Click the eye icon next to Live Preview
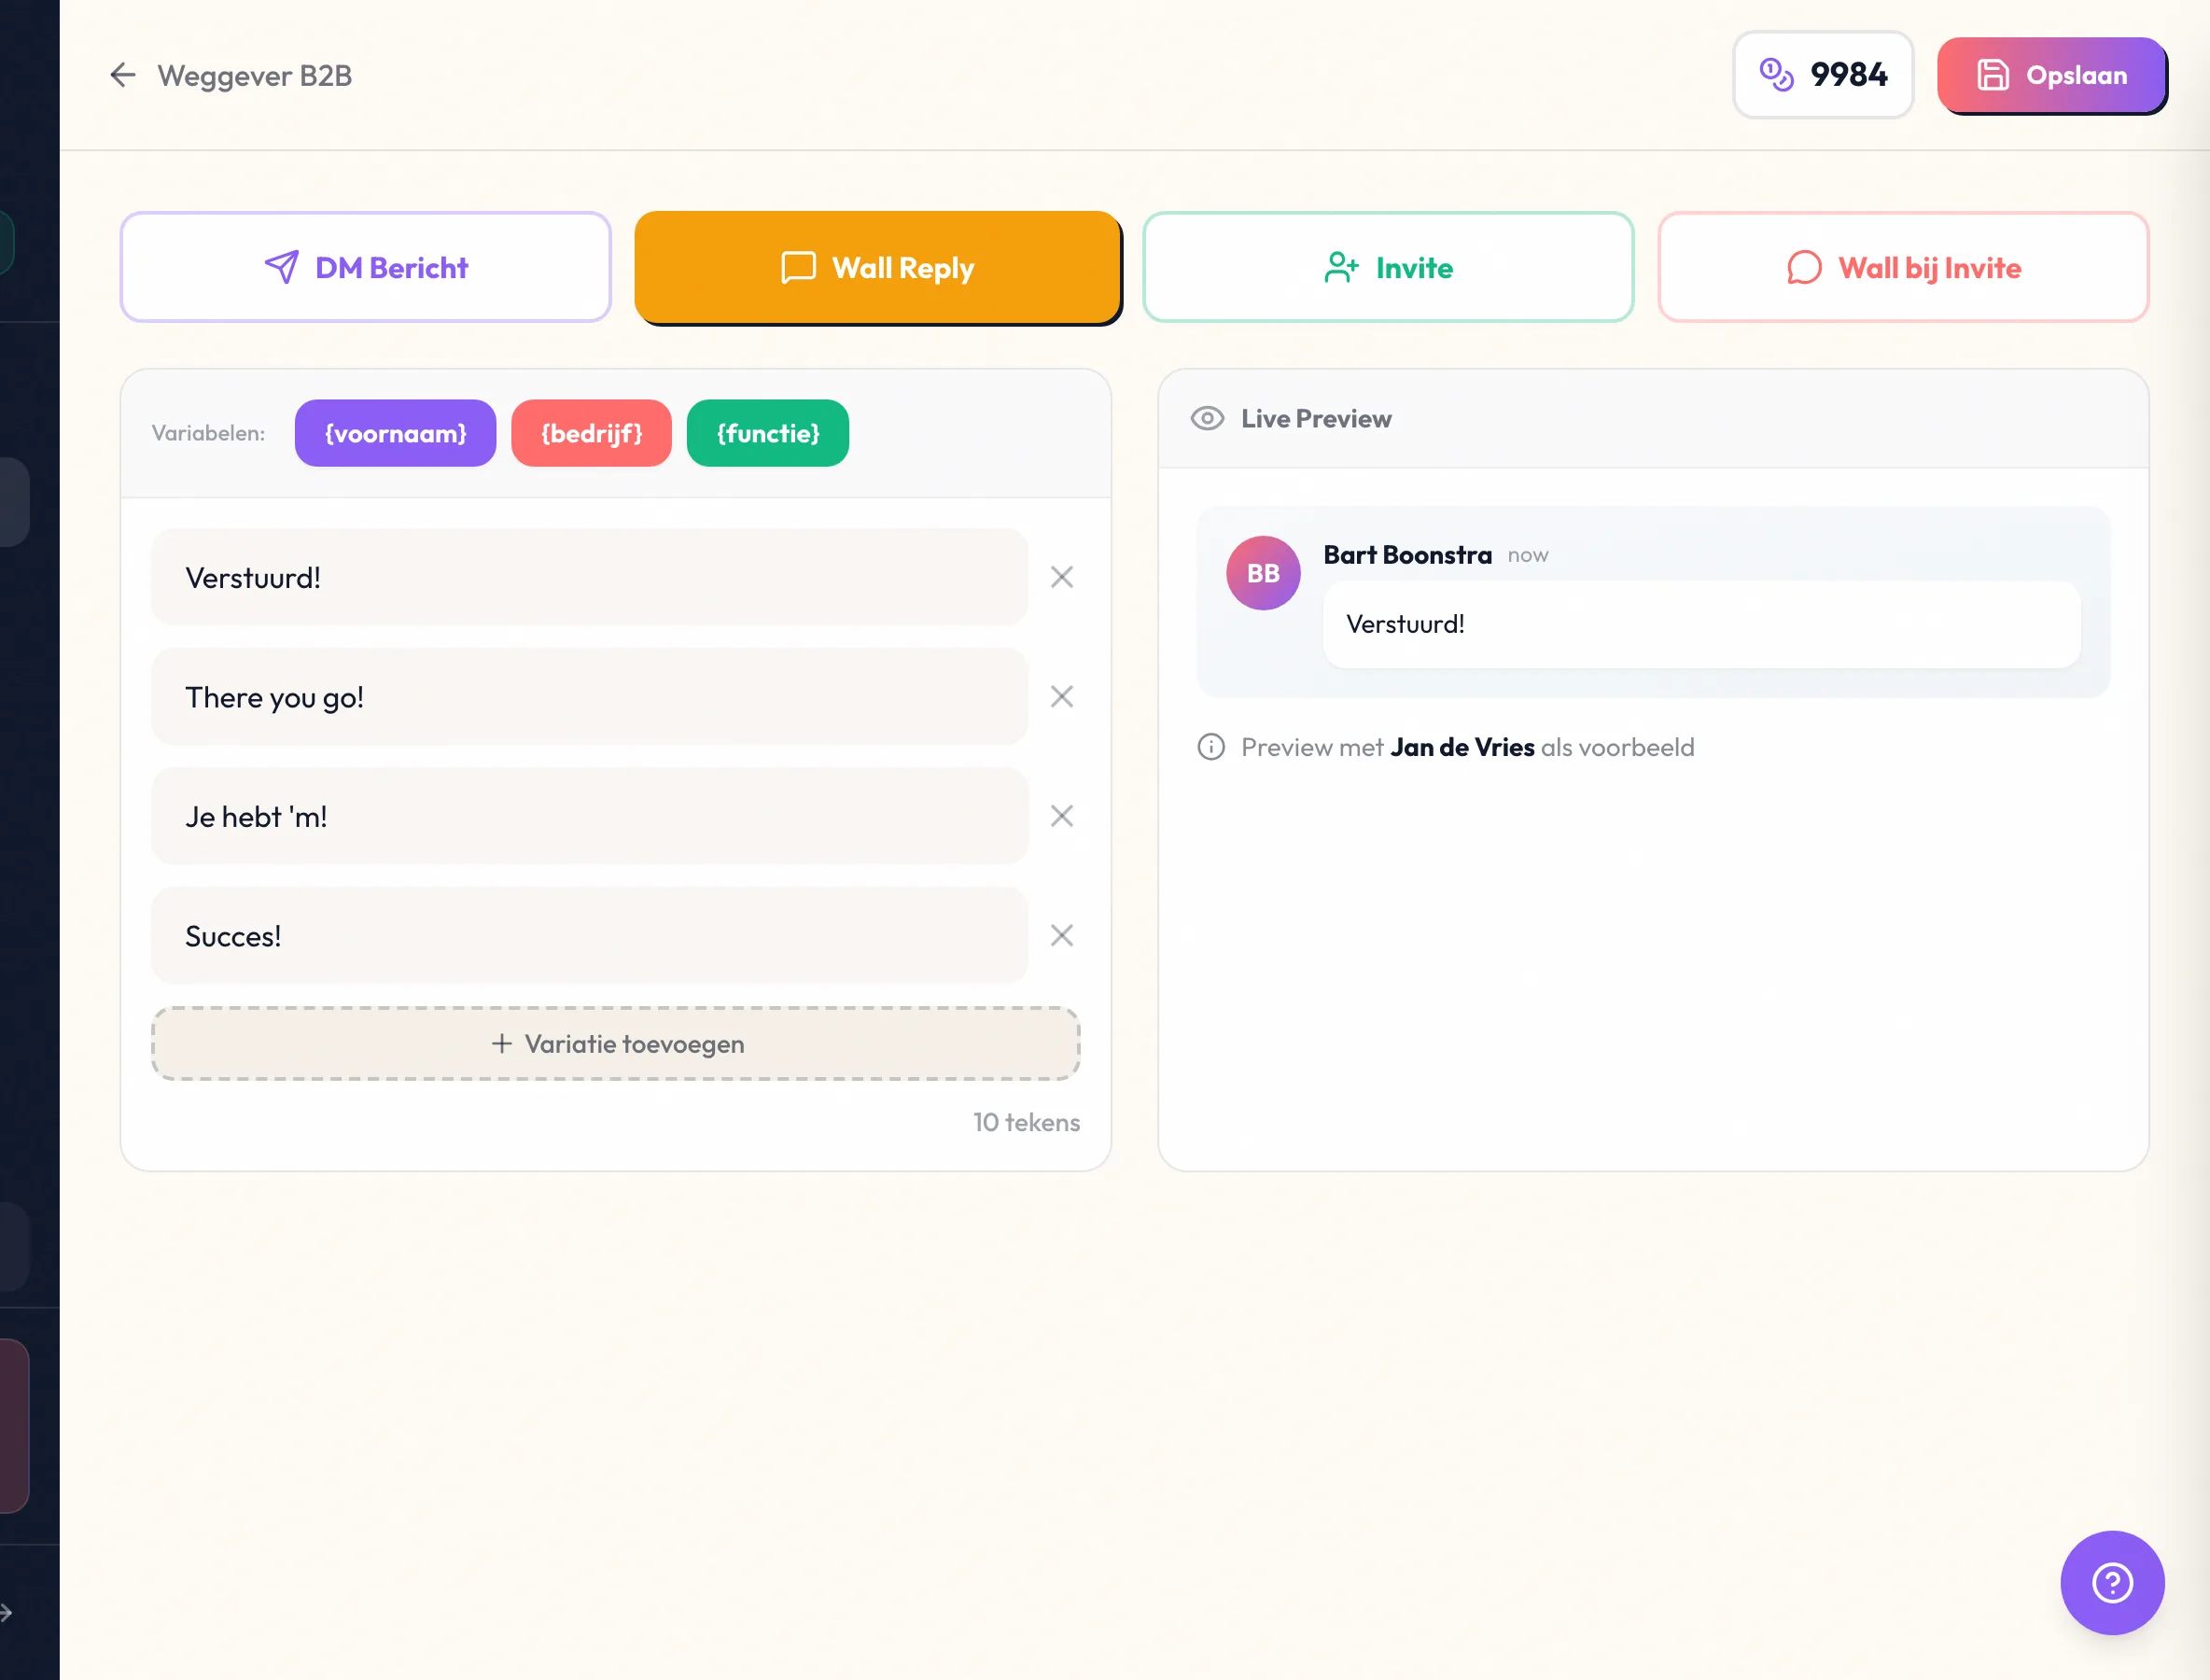The image size is (2210, 1680). [x=1207, y=418]
